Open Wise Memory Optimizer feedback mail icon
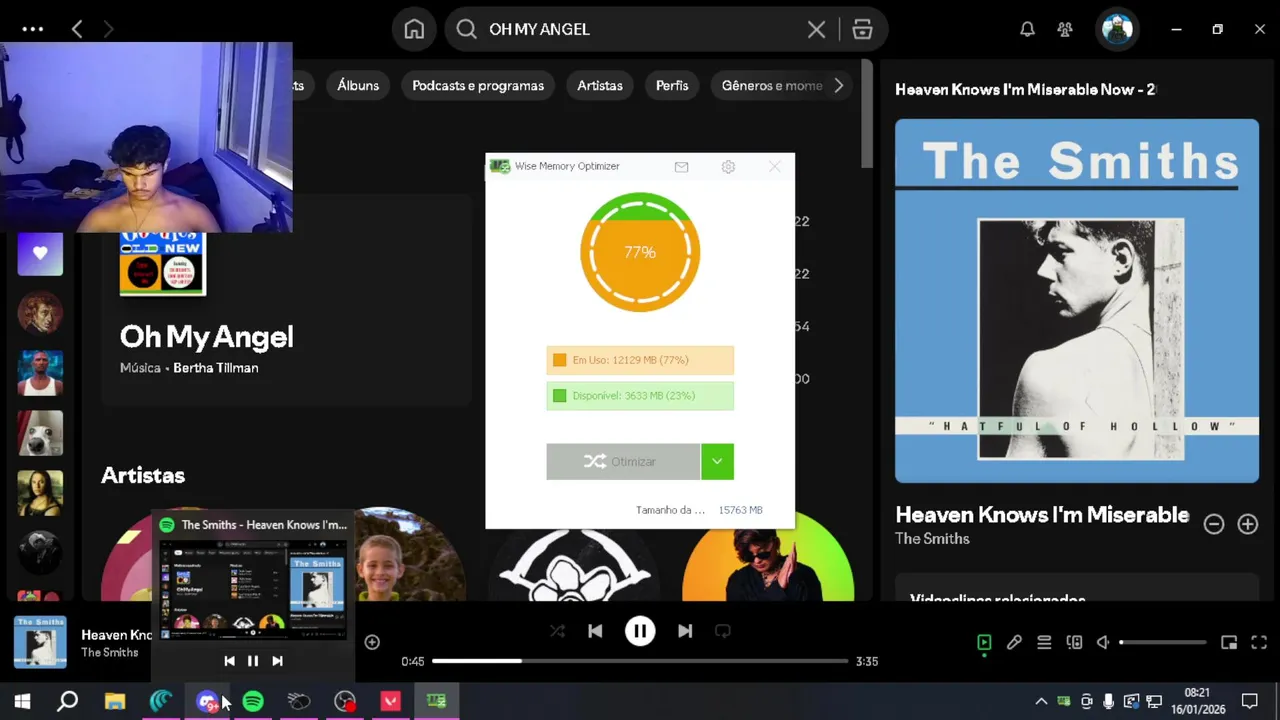This screenshot has width=1280, height=720. coord(681,167)
